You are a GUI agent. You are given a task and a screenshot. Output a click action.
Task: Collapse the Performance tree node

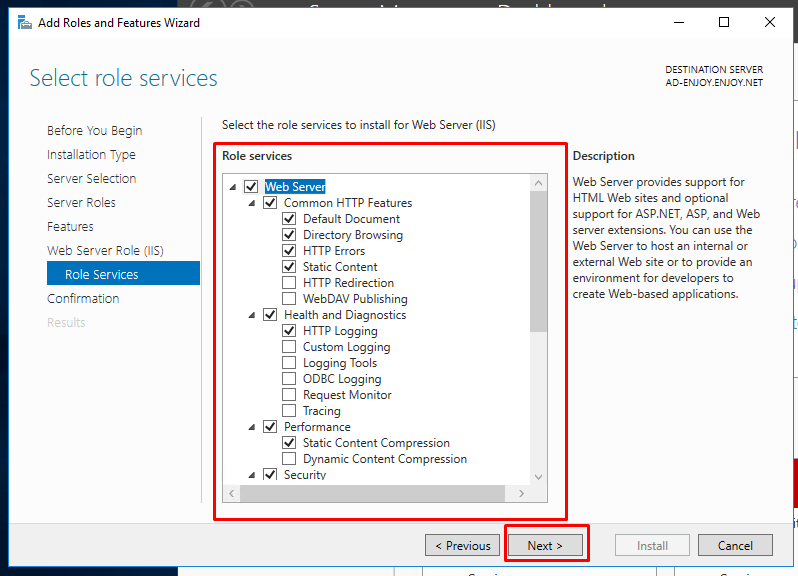(252, 427)
